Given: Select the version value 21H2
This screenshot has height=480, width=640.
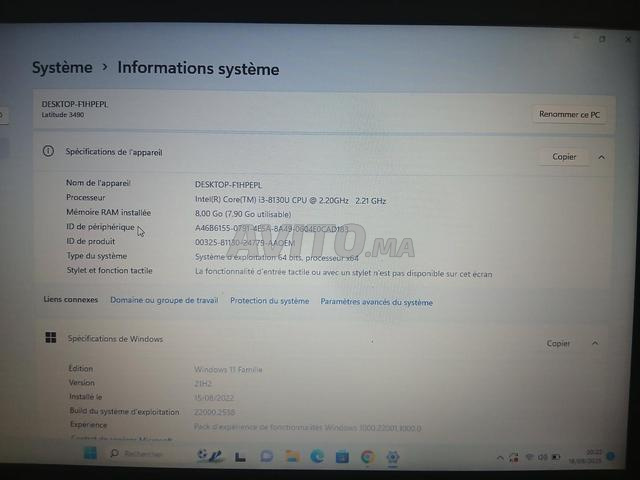Looking at the screenshot, I should coord(203,384).
